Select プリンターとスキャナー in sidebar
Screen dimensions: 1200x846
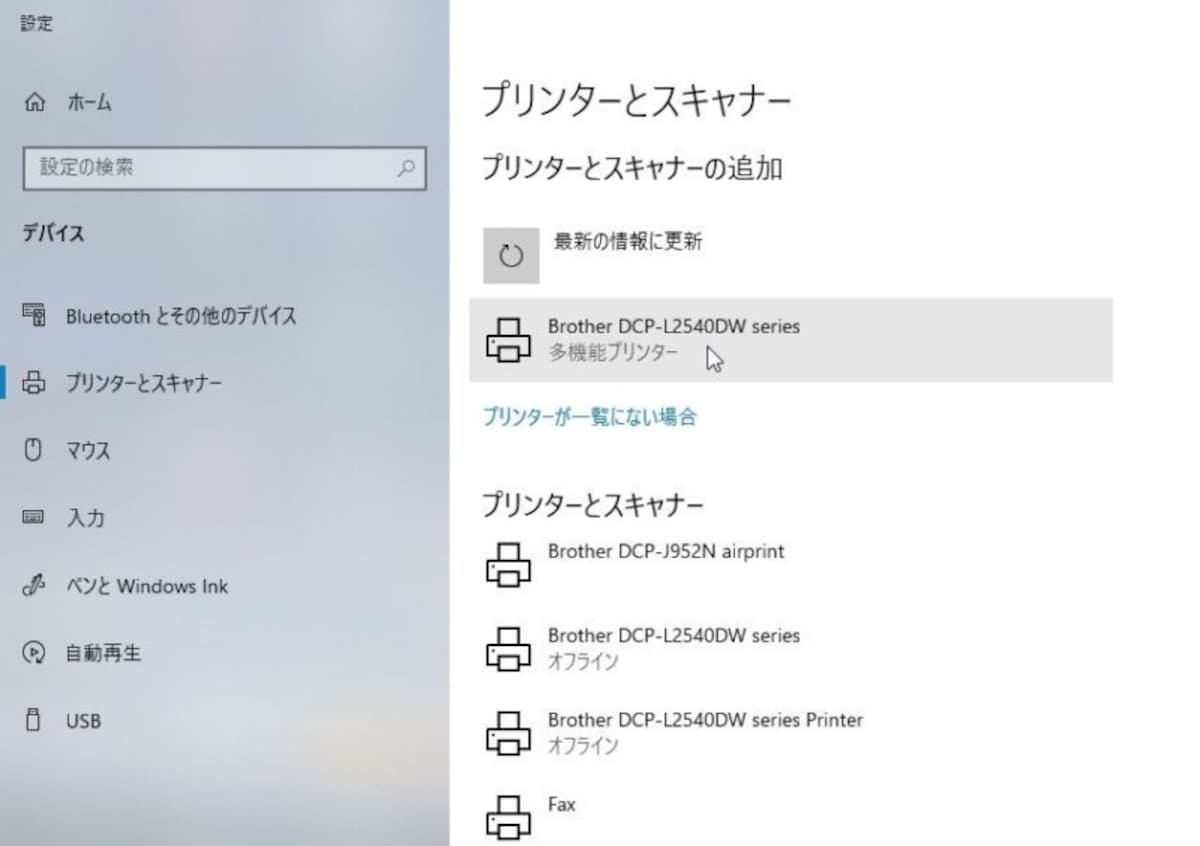click(144, 383)
